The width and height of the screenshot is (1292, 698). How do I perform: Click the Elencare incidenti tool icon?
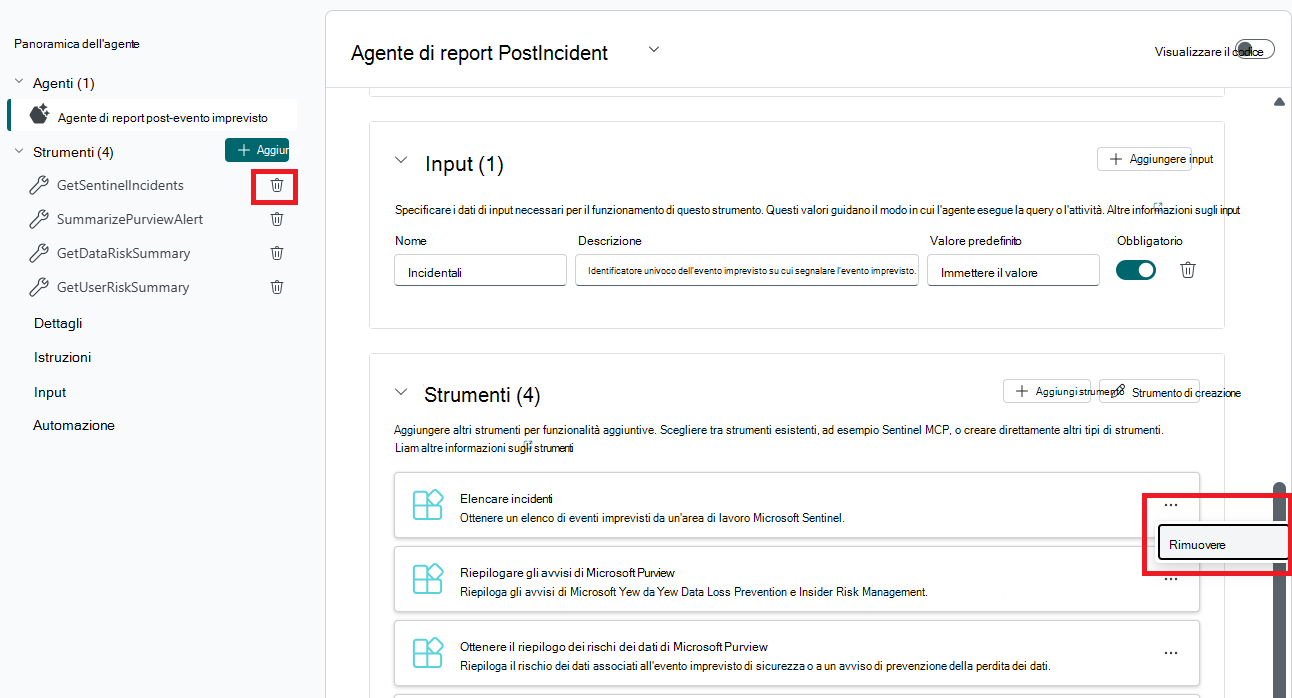click(x=427, y=505)
